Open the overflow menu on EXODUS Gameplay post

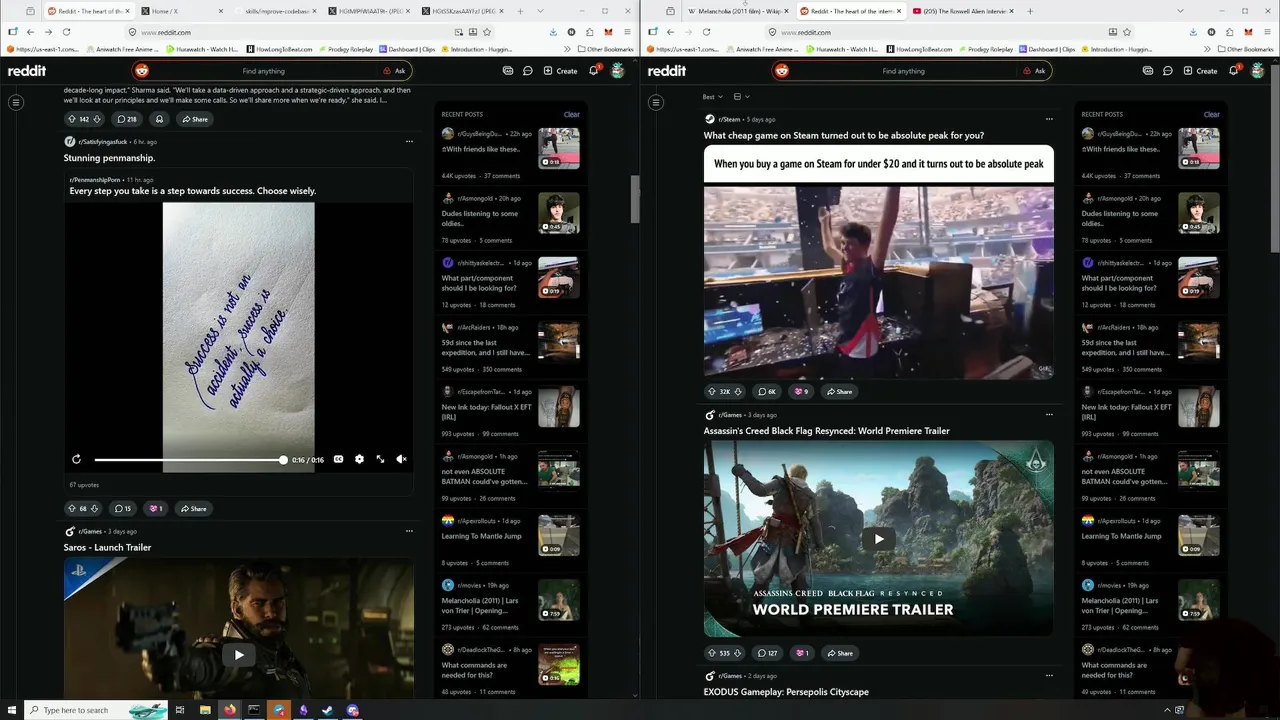tap(1049, 675)
